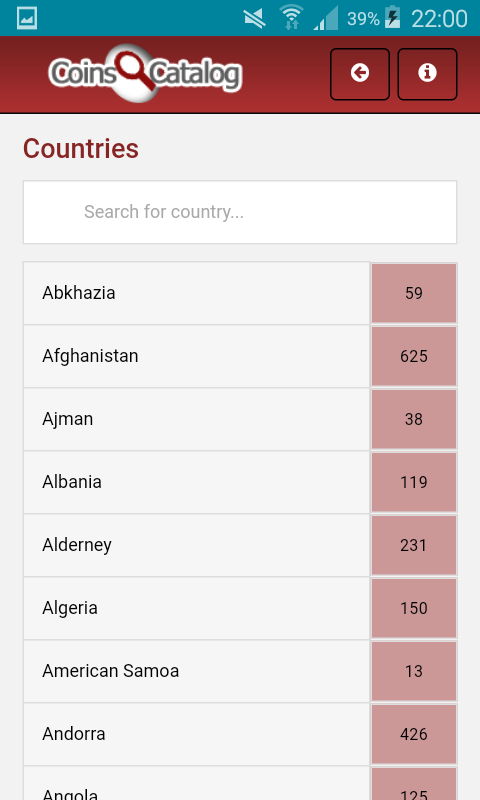Click the Coins Catalog magnifier logo
Viewport: 480px width, 800px height.
145,73
